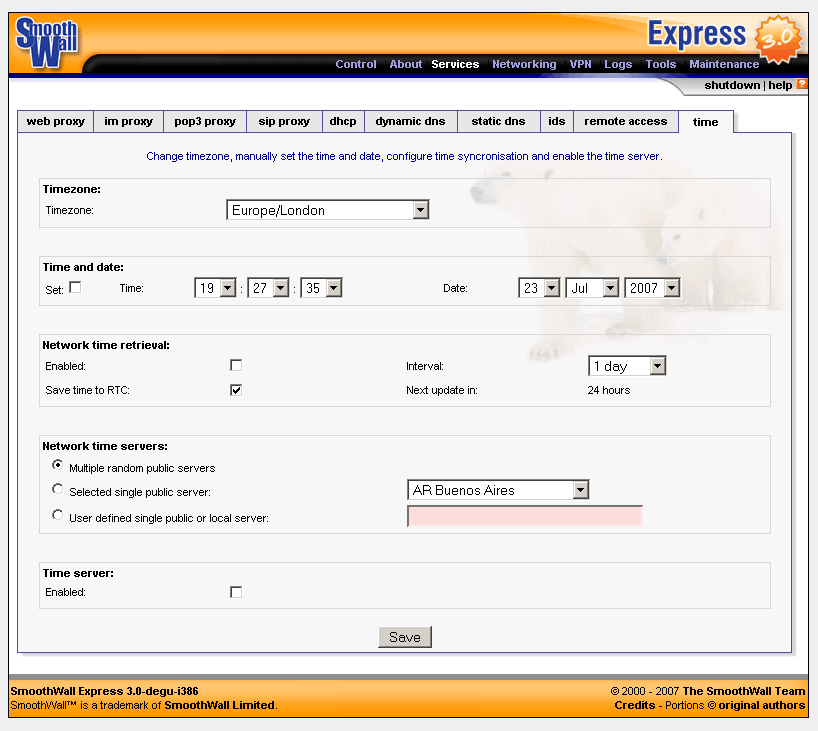Open the minute dropdown showing 27
Viewport: 818px width, 731px height.
[x=268, y=287]
